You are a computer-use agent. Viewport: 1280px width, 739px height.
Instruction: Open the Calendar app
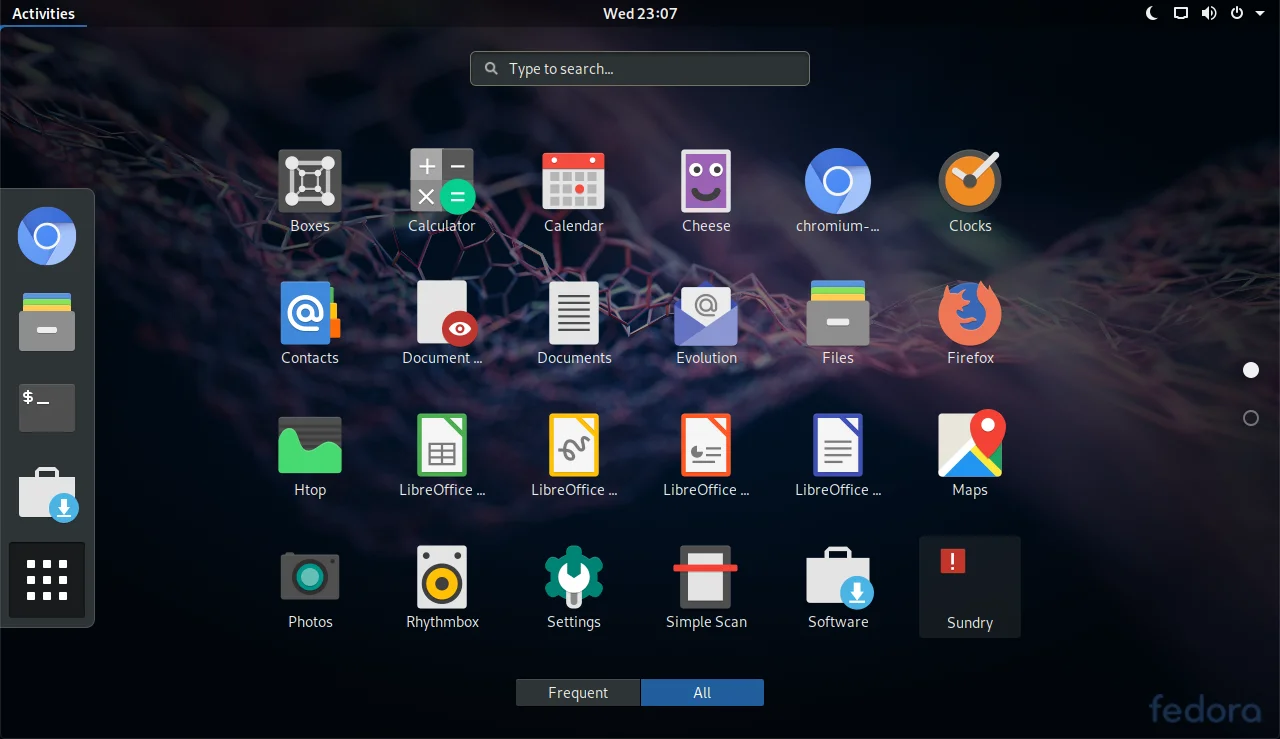point(574,192)
